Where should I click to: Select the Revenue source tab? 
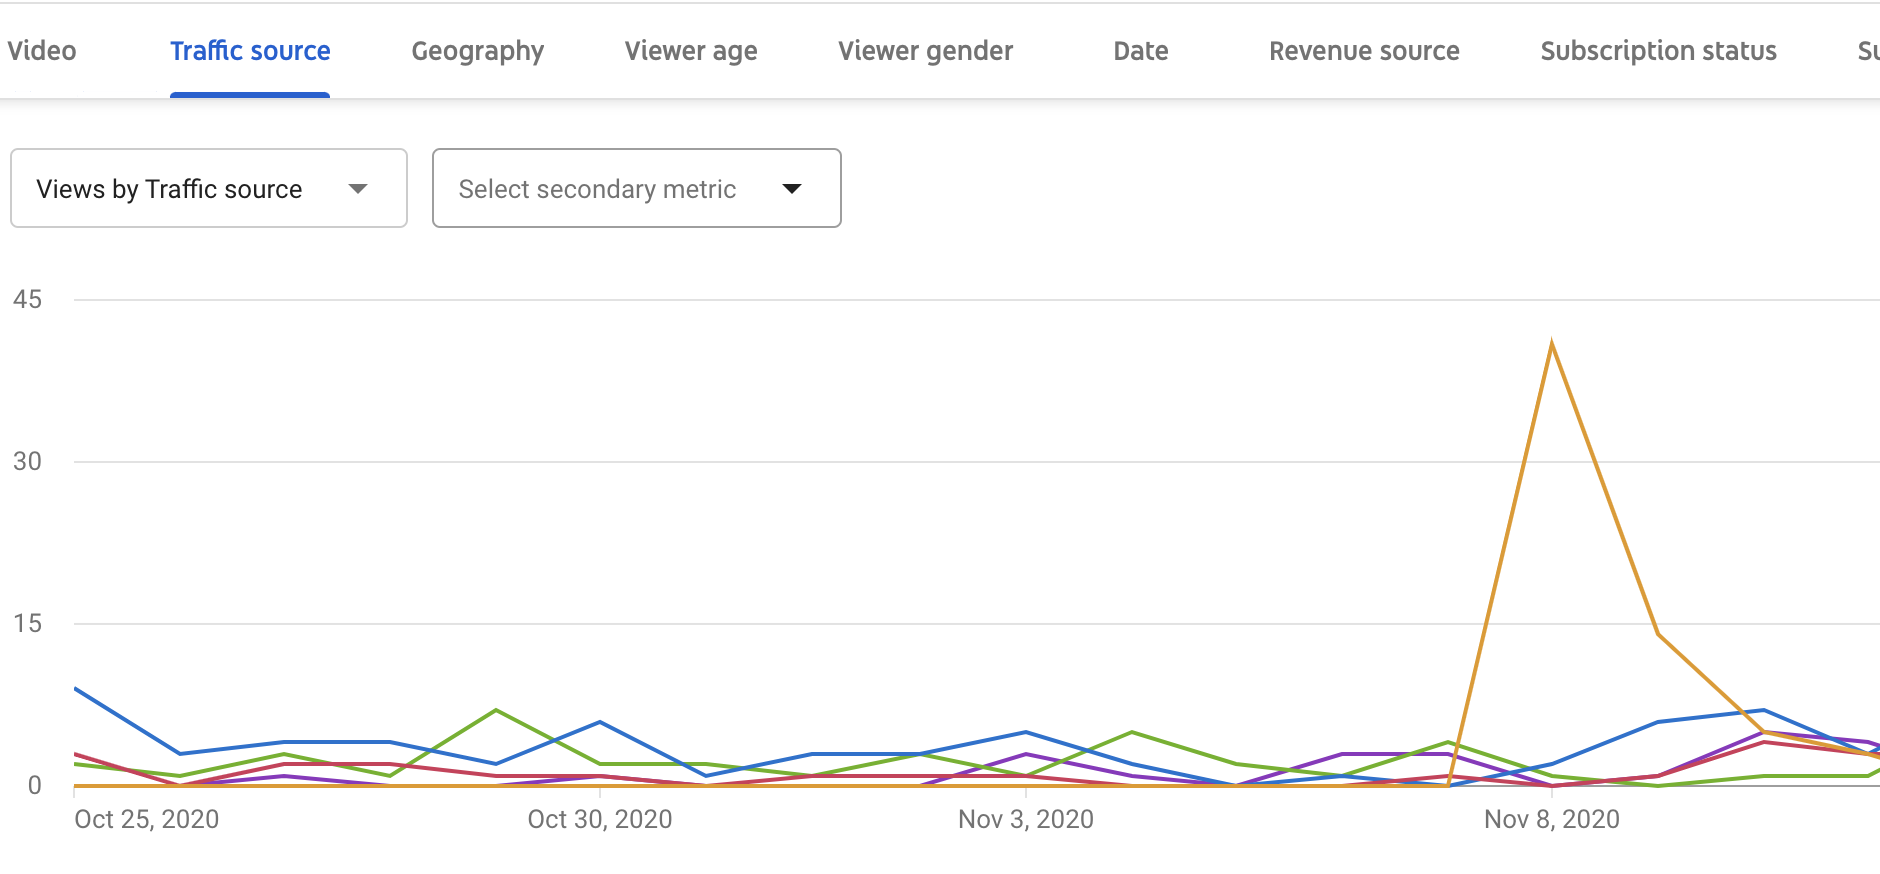(x=1364, y=51)
